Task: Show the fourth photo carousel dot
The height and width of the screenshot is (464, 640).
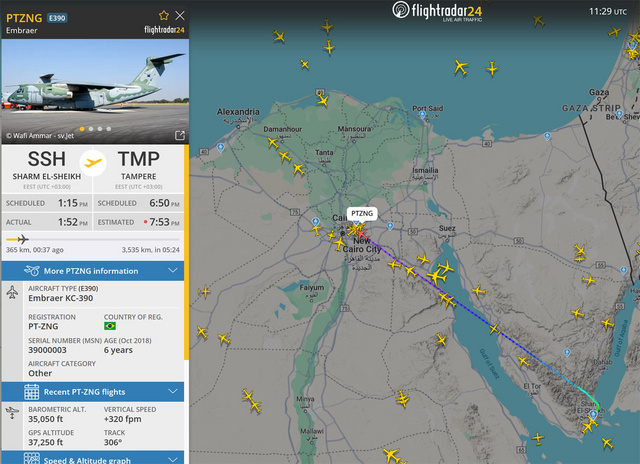Action: click(x=109, y=129)
